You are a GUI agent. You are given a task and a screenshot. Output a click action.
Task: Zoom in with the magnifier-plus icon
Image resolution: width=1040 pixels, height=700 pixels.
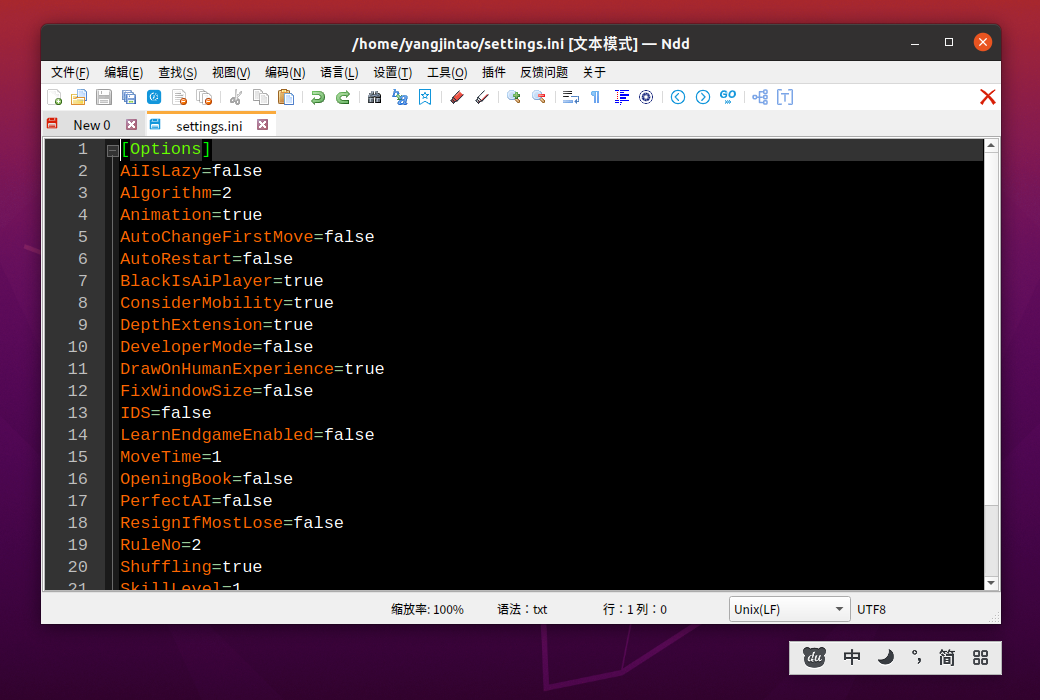[x=512, y=97]
